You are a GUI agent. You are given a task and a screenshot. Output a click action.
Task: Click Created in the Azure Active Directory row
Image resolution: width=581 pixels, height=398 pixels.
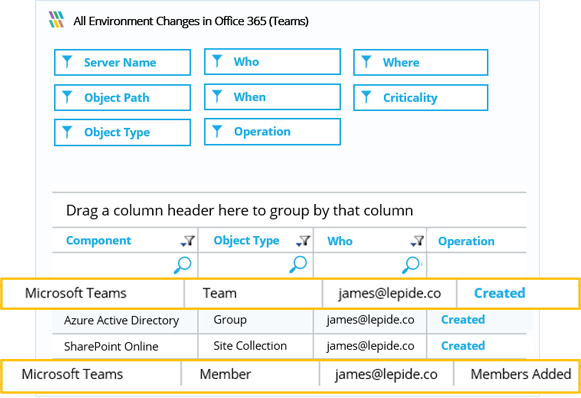click(x=463, y=319)
